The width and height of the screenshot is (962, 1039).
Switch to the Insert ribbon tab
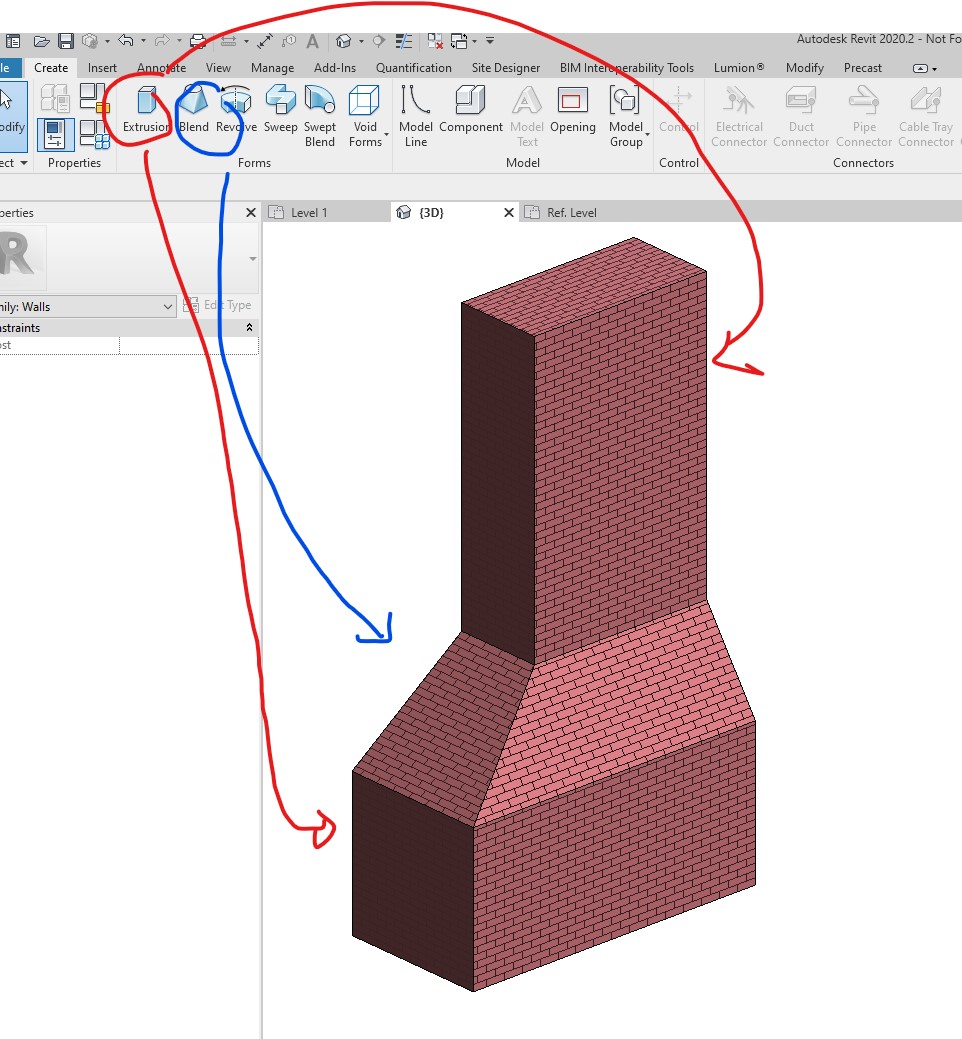point(102,68)
